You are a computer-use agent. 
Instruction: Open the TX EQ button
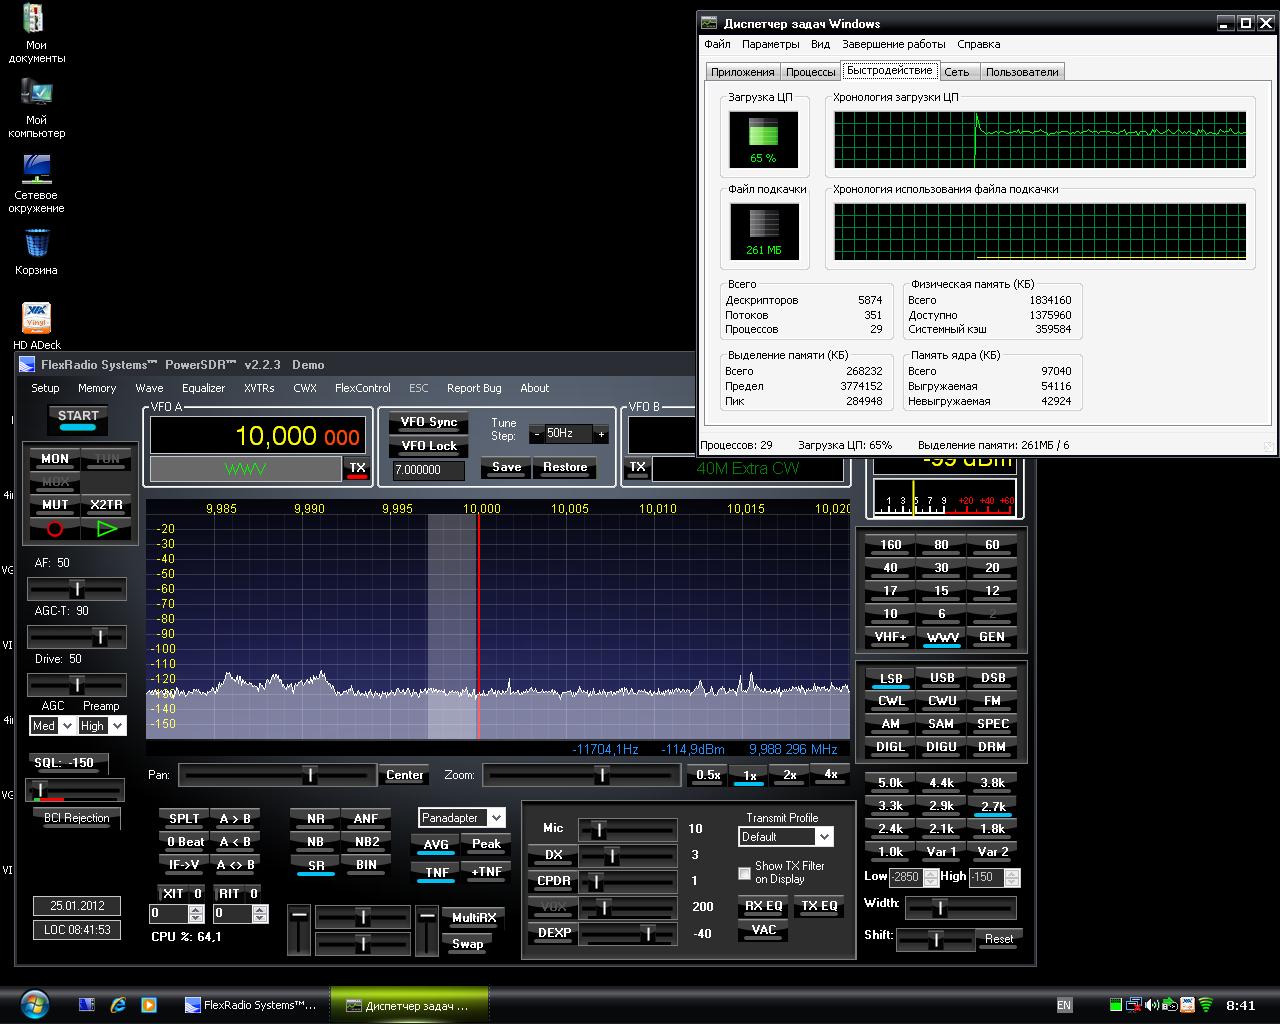pyautogui.click(x=819, y=906)
